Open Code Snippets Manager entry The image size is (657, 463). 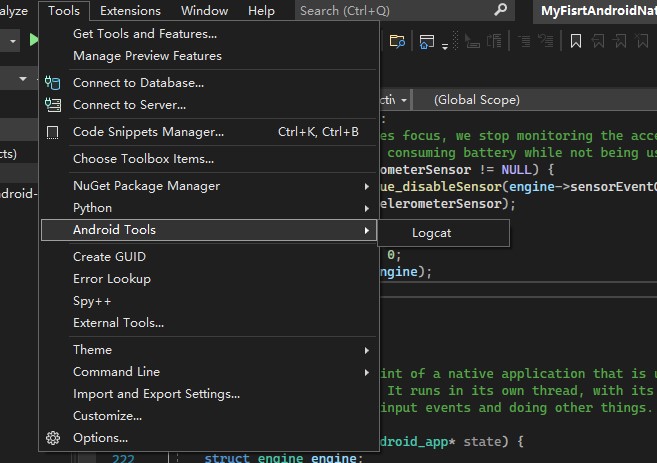[209, 132]
